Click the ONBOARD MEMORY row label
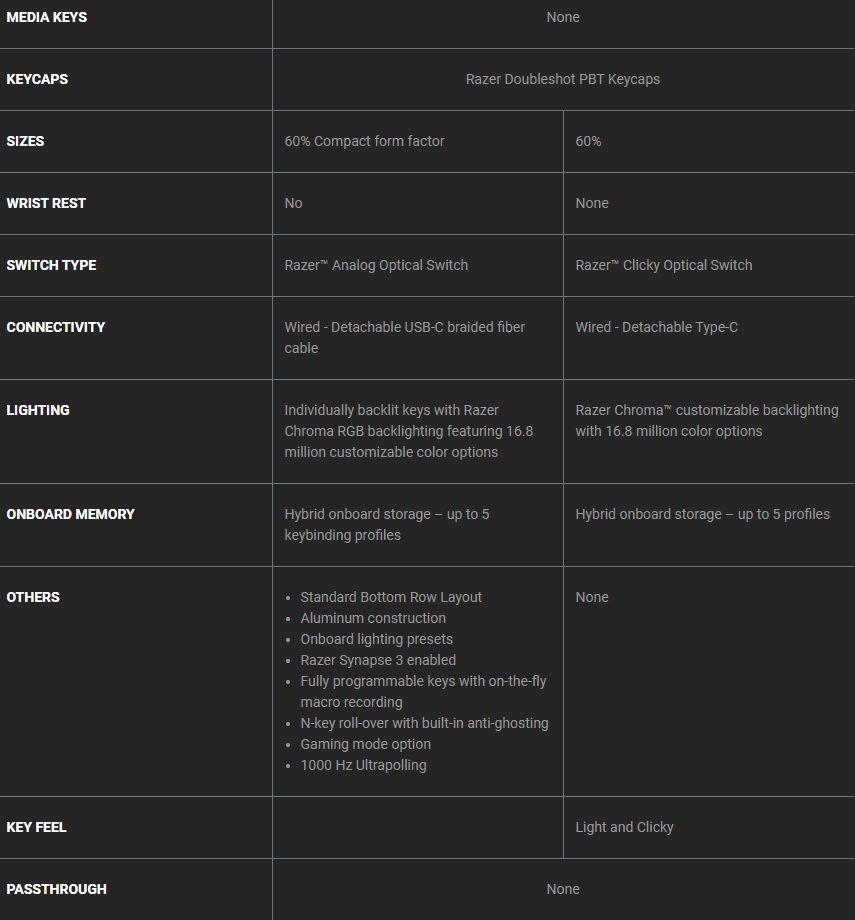The height and width of the screenshot is (920, 855). pyautogui.click(x=70, y=514)
